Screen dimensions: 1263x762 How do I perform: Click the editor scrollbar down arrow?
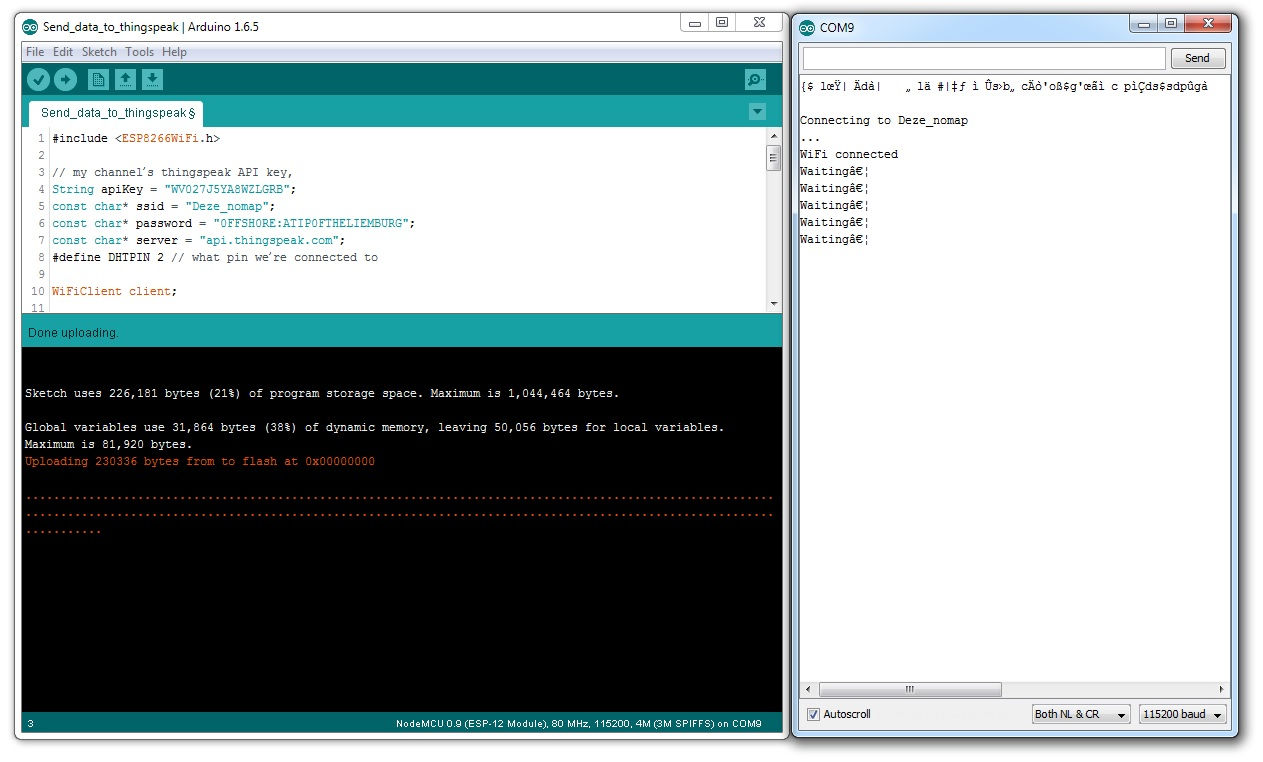(773, 303)
